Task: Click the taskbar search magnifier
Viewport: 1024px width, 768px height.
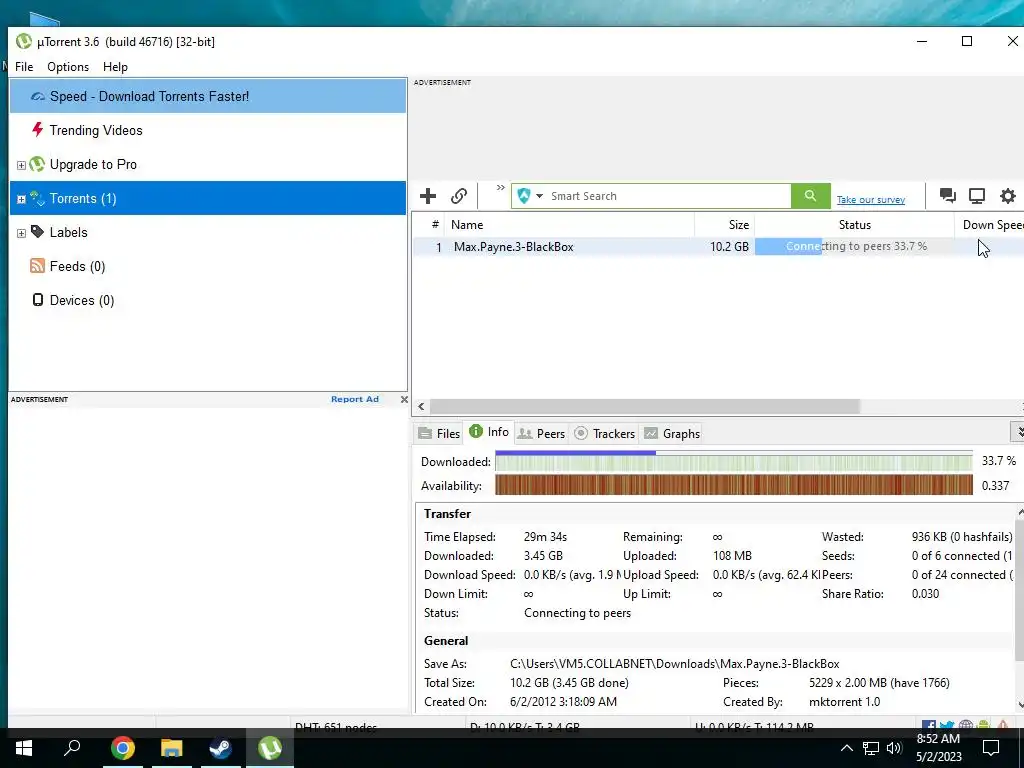Action: pos(72,747)
